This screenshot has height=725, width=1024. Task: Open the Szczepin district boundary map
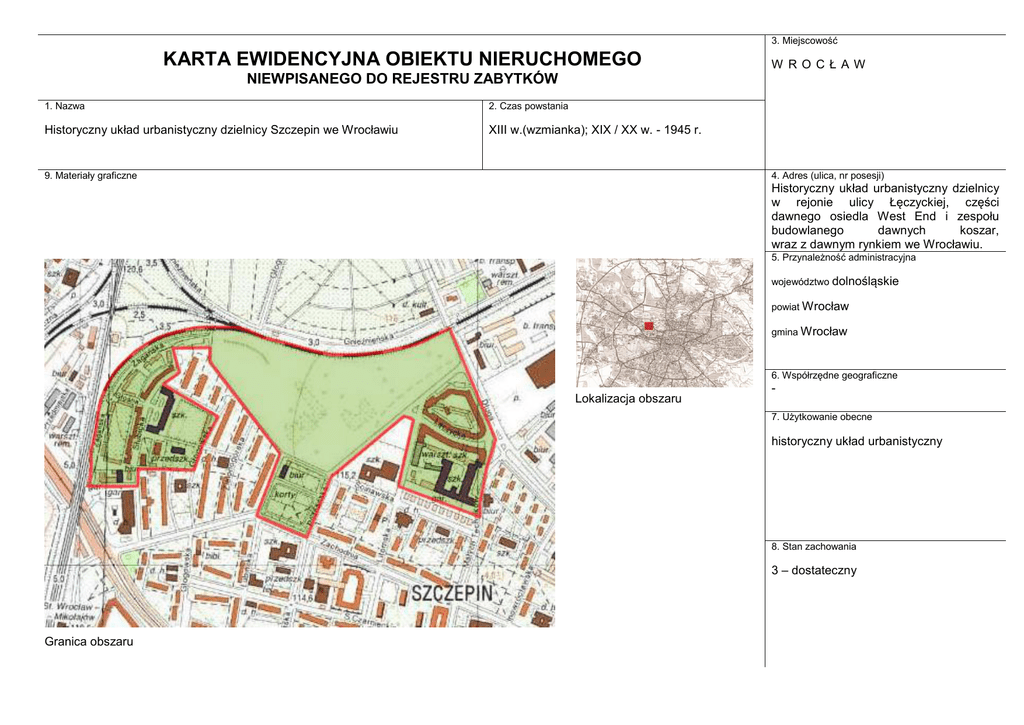pyautogui.click(x=299, y=442)
